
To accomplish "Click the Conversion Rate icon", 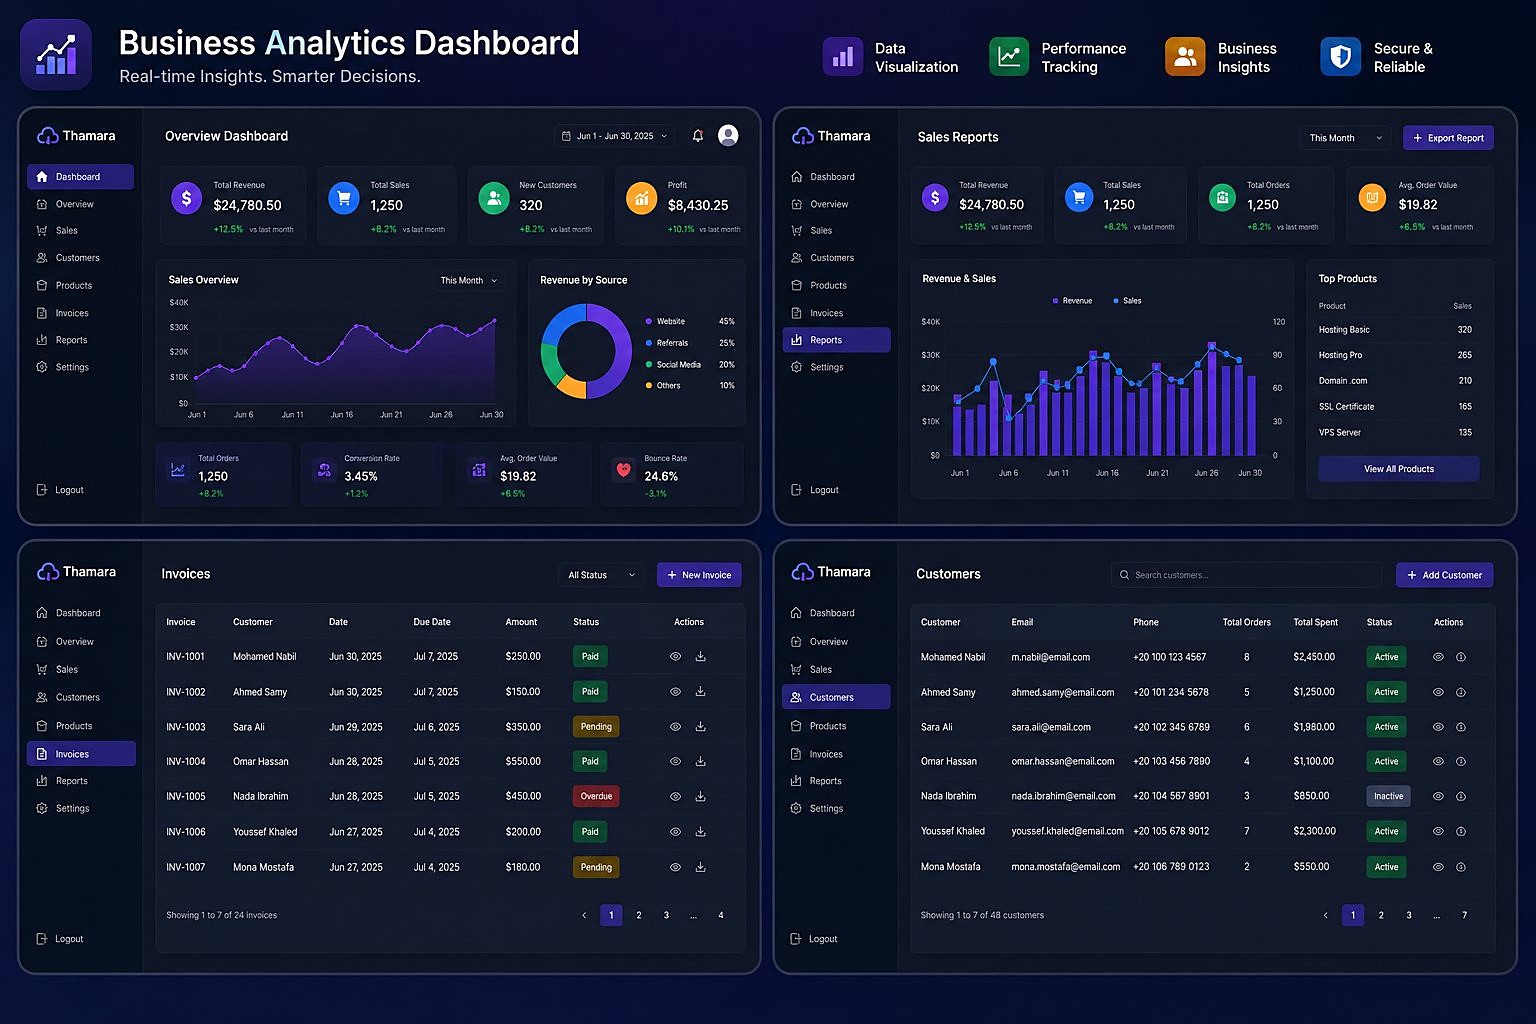I will coord(324,469).
